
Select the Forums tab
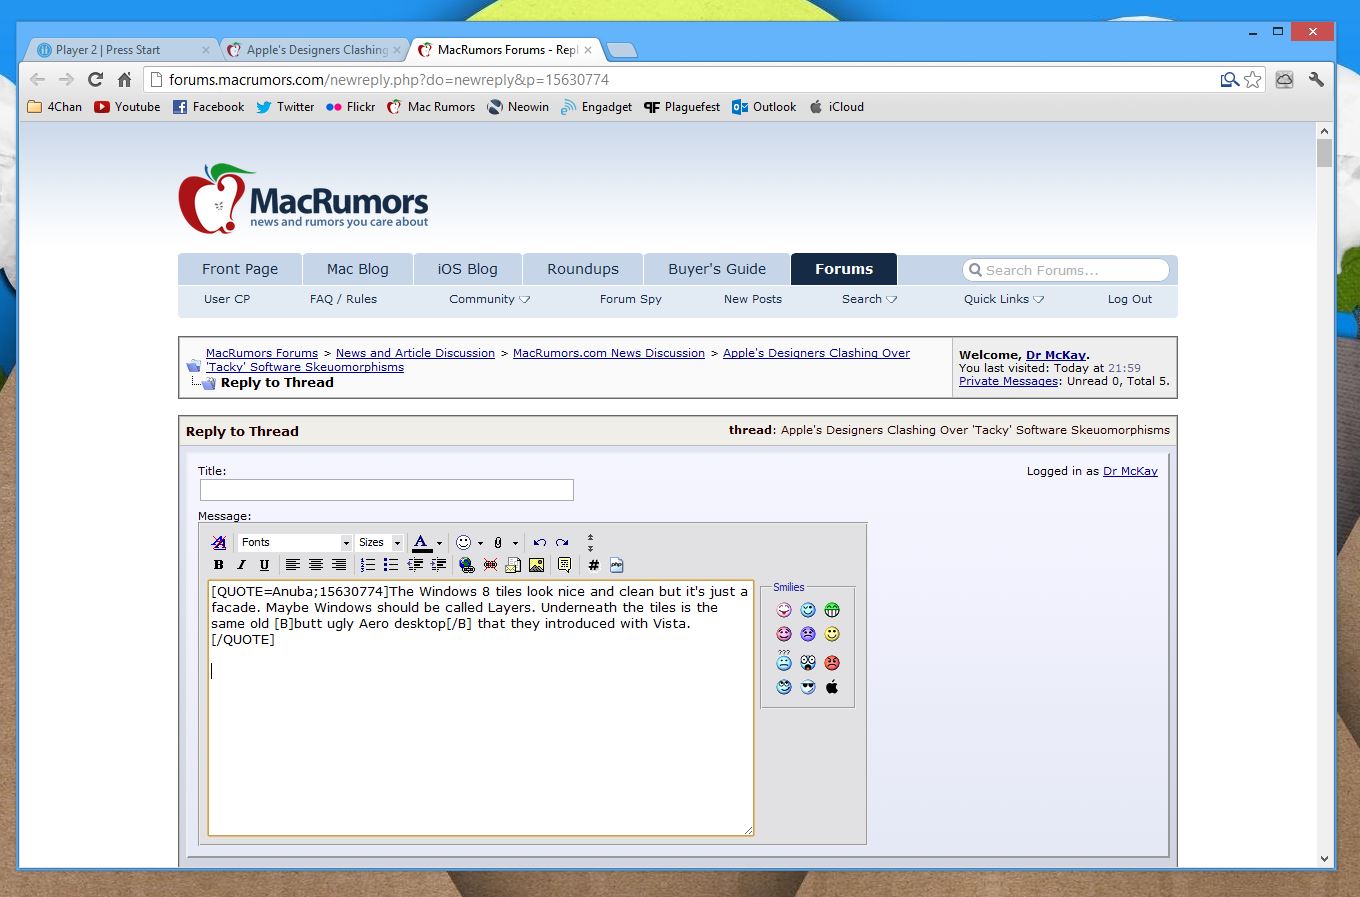844,269
